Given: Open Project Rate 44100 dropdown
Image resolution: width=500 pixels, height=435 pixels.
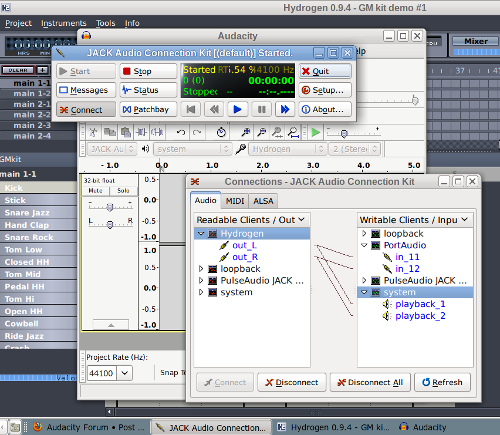Looking at the screenshot, I should 124,373.
